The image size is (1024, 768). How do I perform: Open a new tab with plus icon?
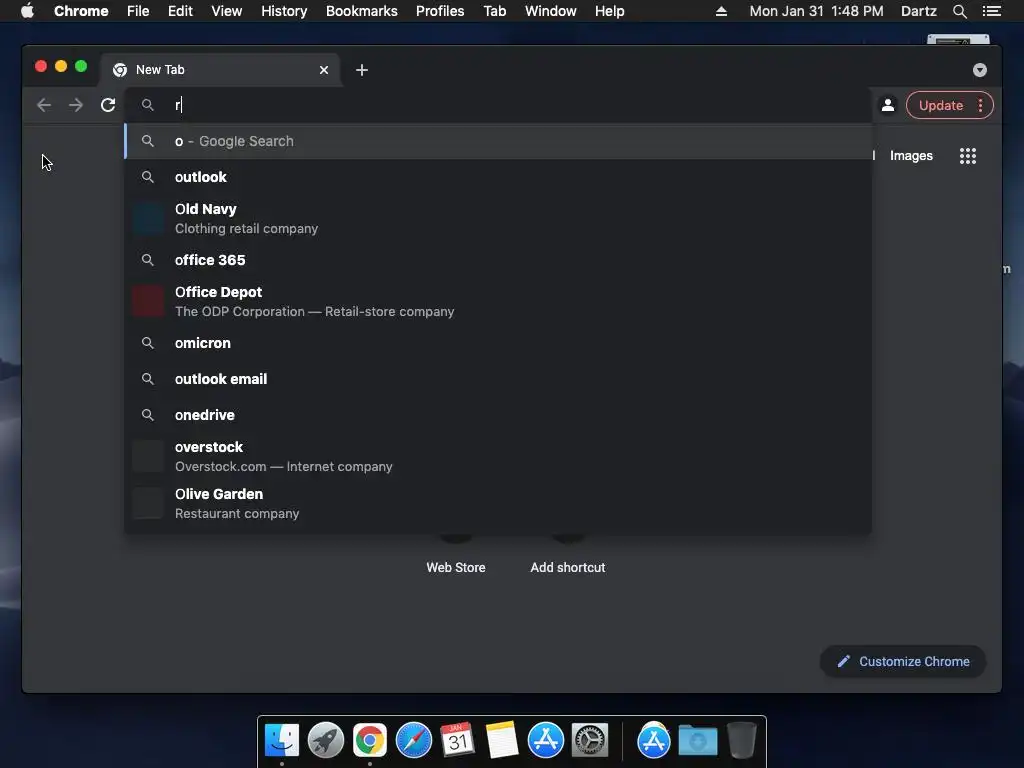click(x=362, y=70)
